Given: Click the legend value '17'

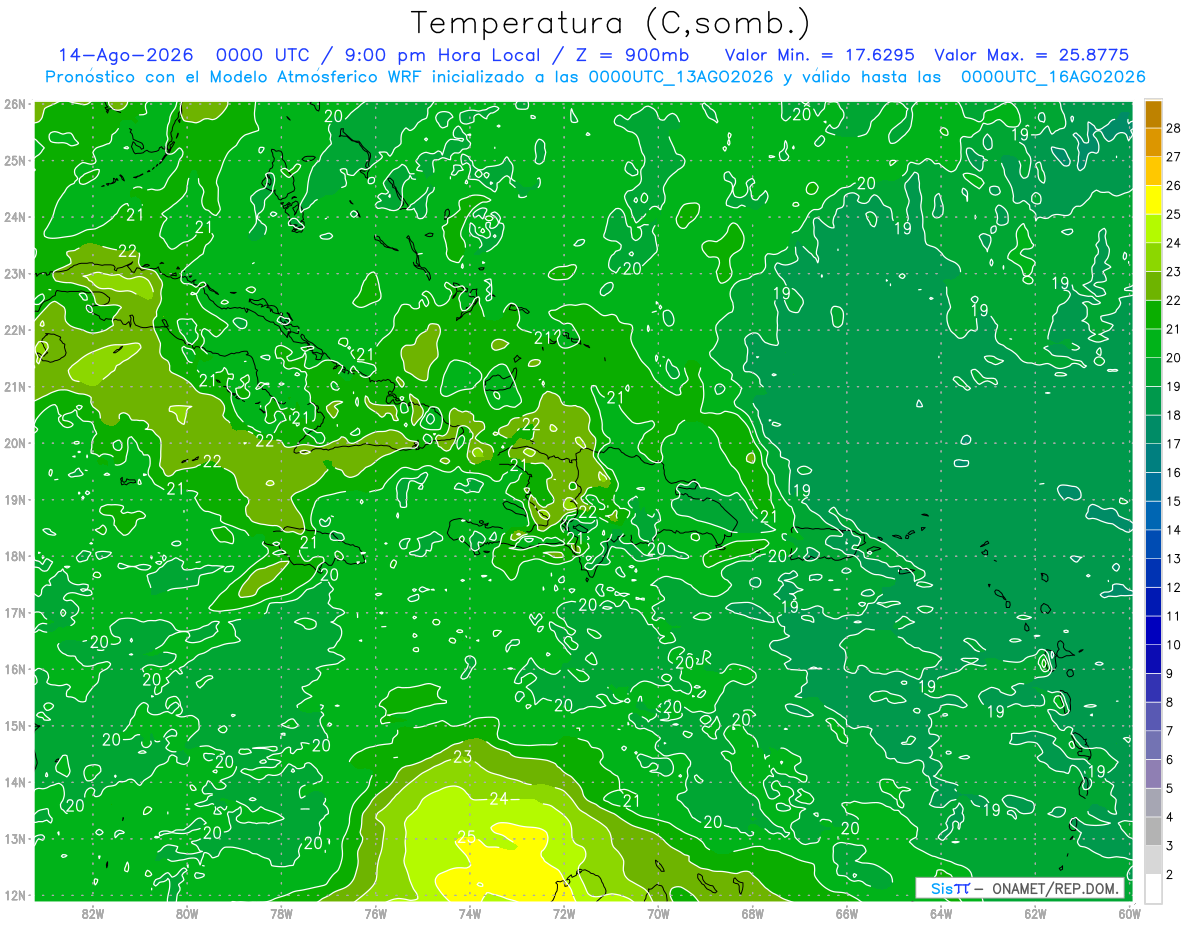Looking at the screenshot, I should pos(1174,444).
